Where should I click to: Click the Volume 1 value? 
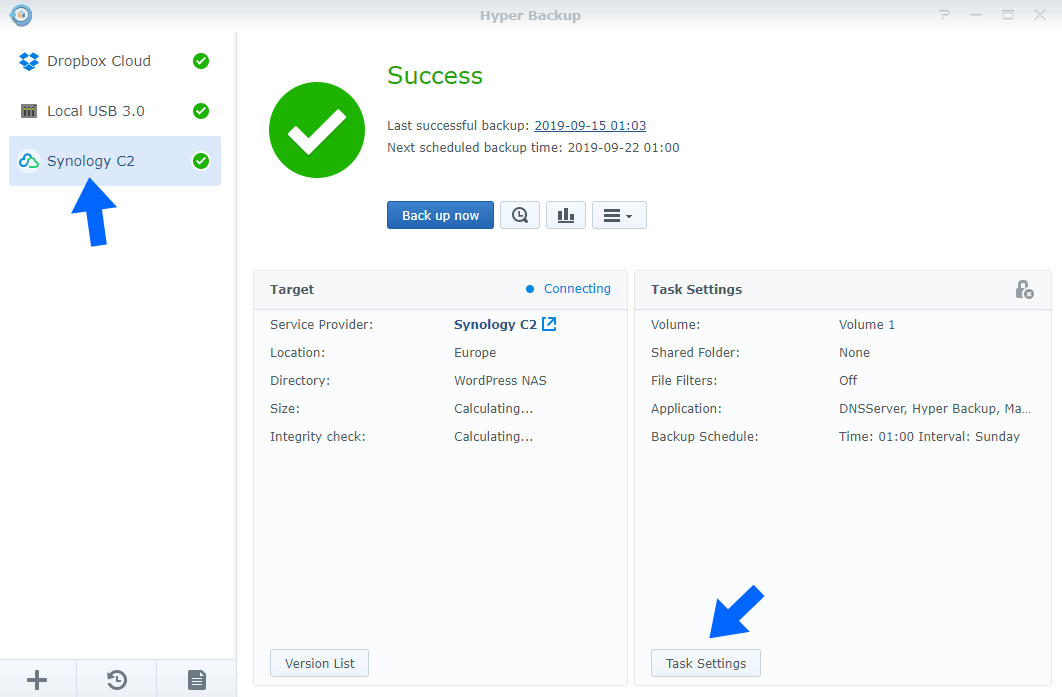coord(866,324)
